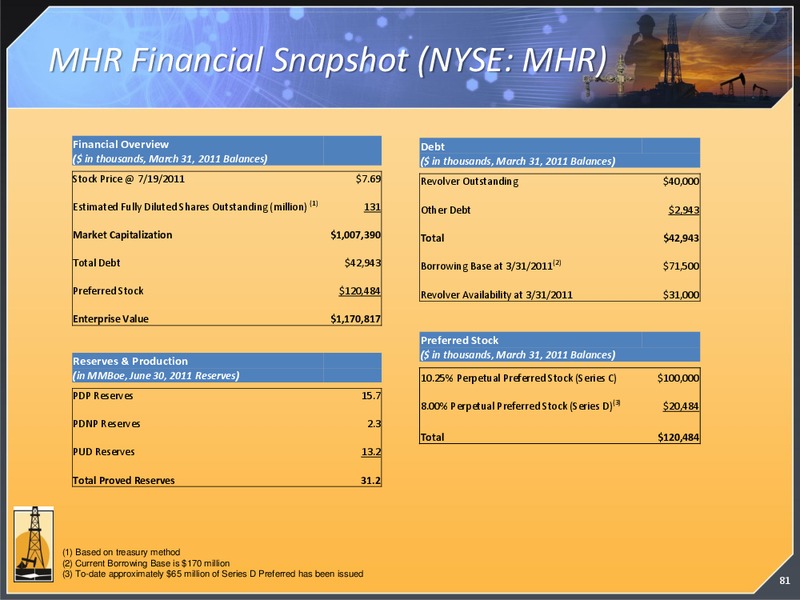Click the PDP Reserves label

[x=103, y=396]
